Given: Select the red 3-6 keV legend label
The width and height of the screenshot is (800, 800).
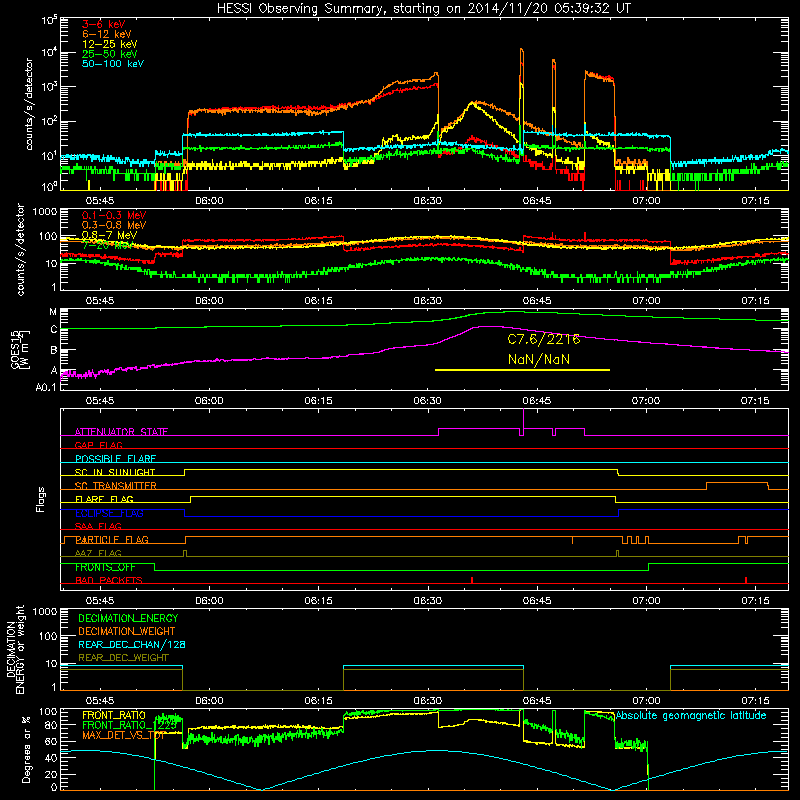Looking at the screenshot, I should [103, 24].
